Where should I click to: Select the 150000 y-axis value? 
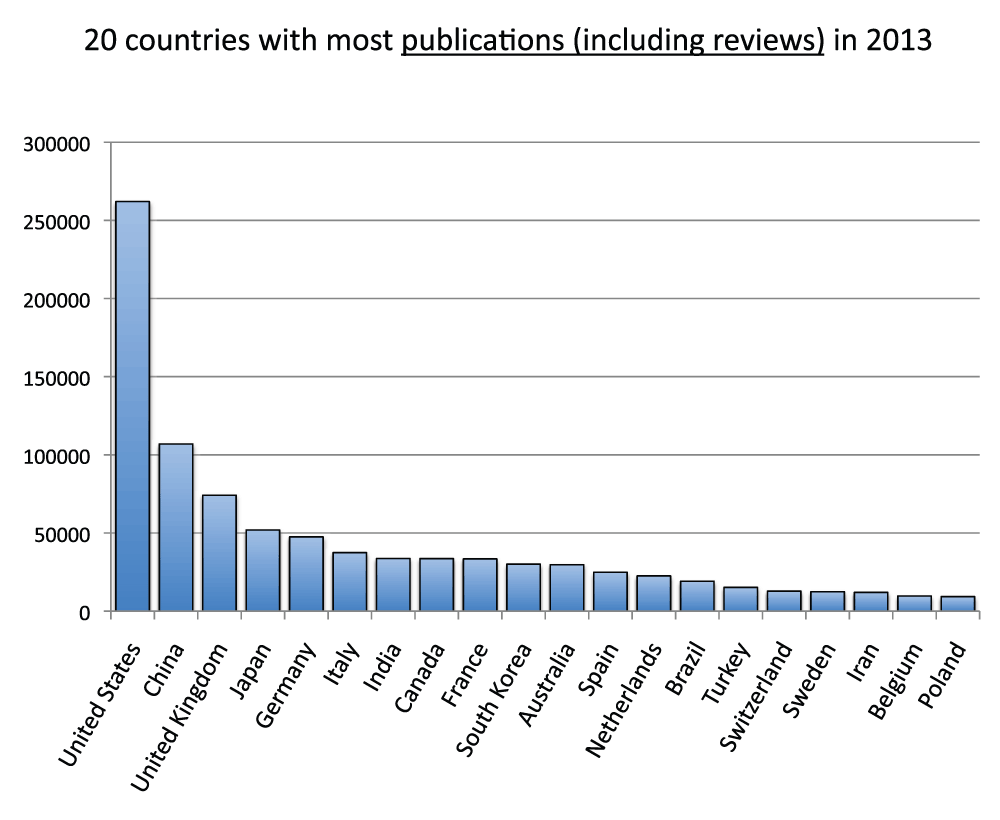[x=57, y=377]
